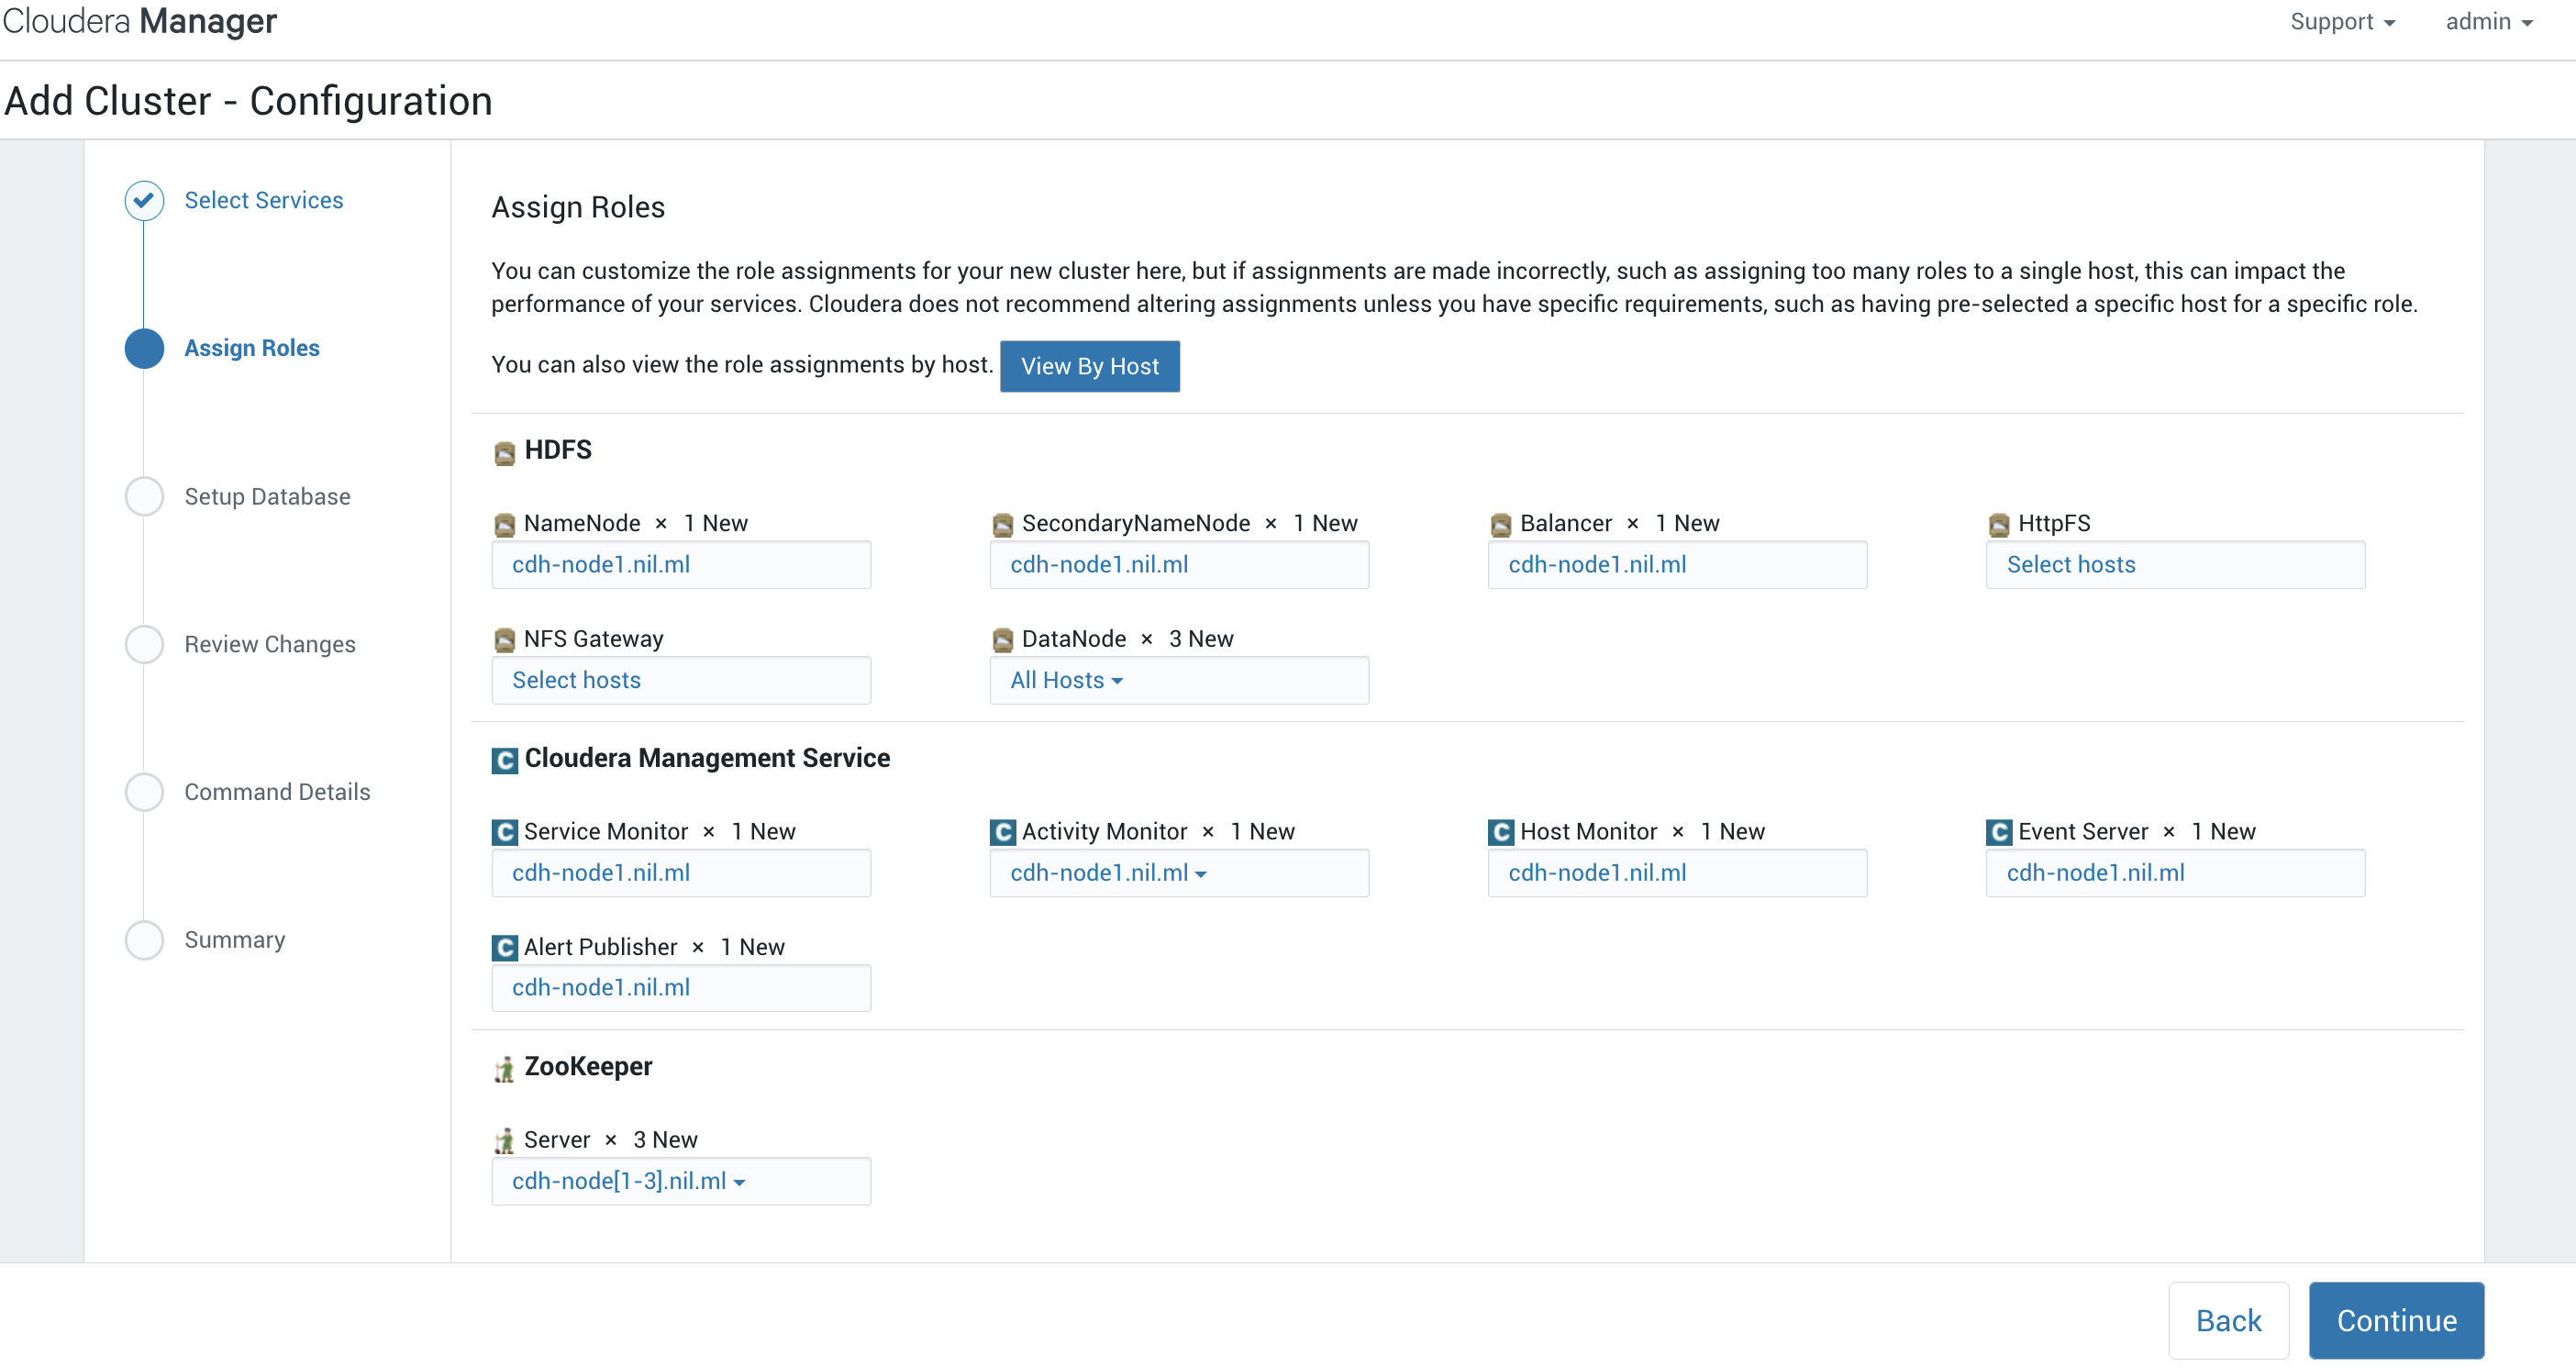Click the Summary step circle
The image size is (2576, 1367).
[x=144, y=940]
